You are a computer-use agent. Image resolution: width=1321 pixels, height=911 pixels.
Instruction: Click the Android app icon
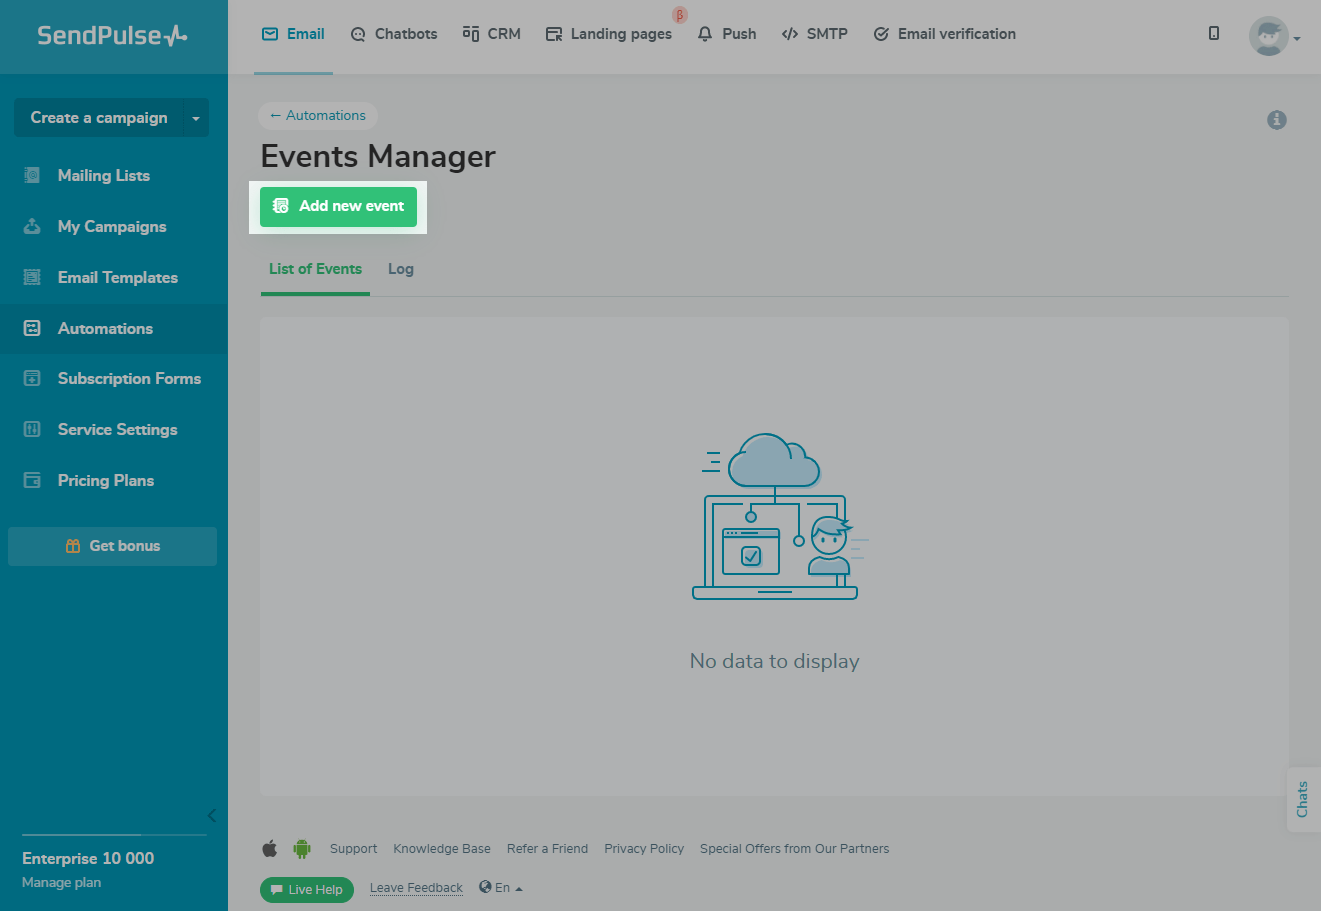pyautogui.click(x=302, y=849)
